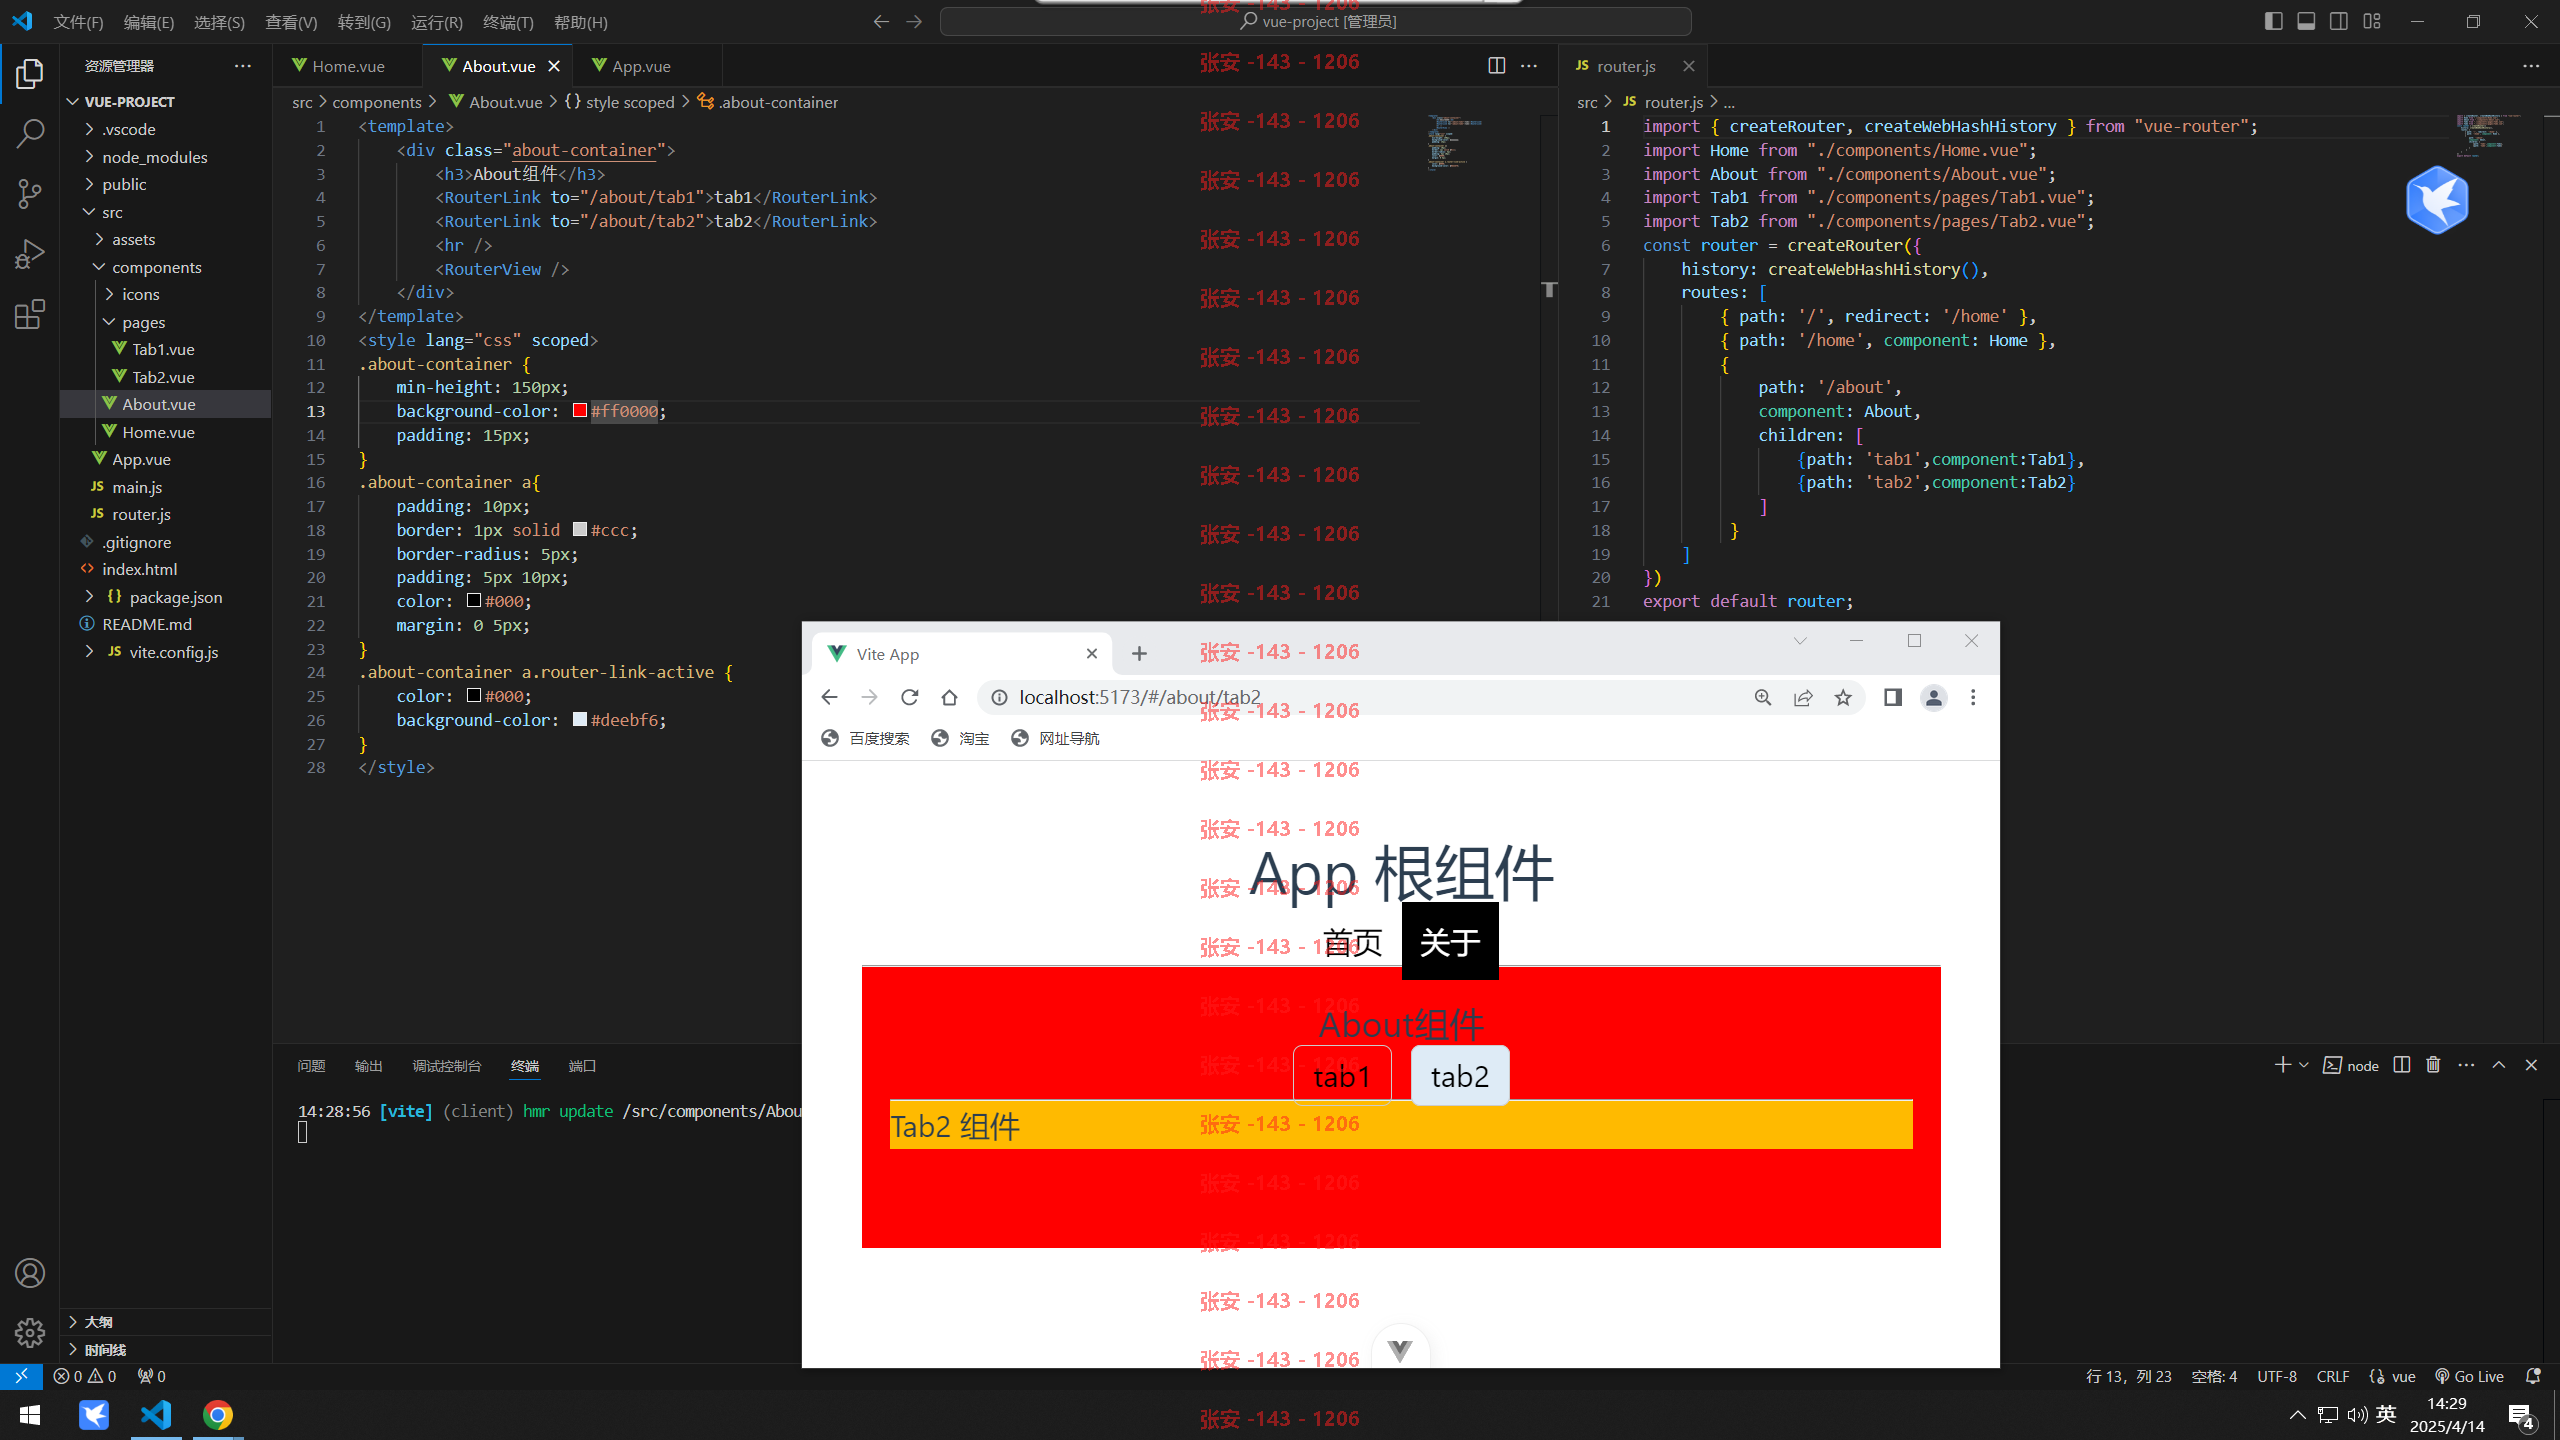Open Manage gear menu in VS Code

coord(30,1332)
